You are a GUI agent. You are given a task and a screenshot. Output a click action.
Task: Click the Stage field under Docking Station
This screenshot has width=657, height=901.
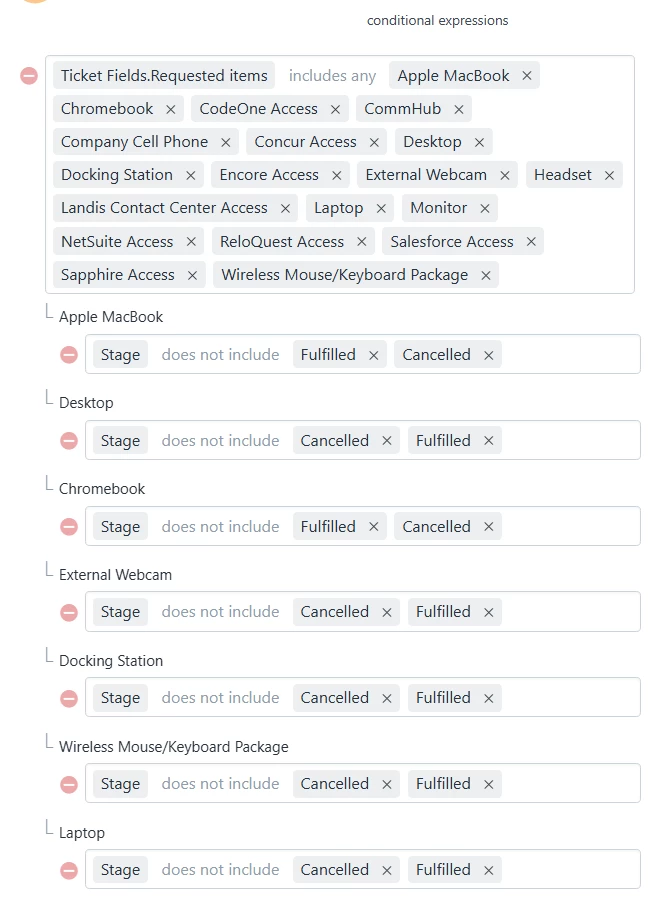tap(120, 698)
